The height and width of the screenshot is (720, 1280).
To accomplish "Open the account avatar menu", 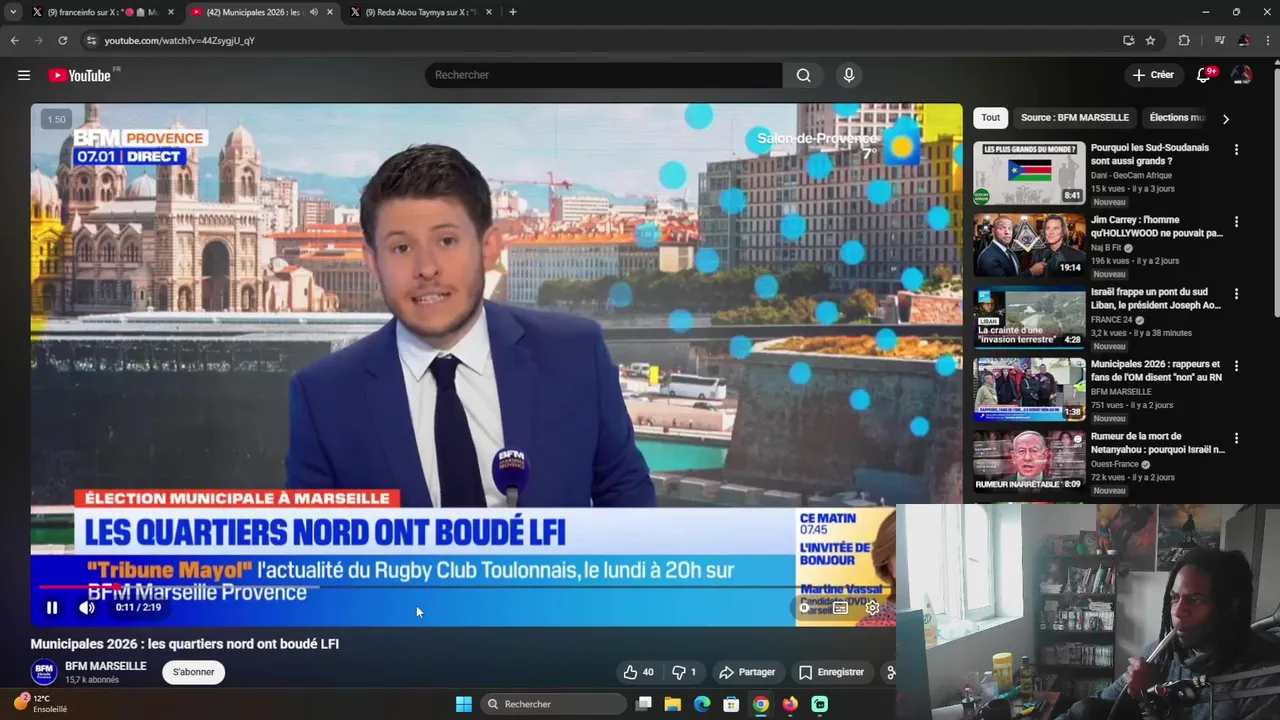I will (x=1241, y=75).
